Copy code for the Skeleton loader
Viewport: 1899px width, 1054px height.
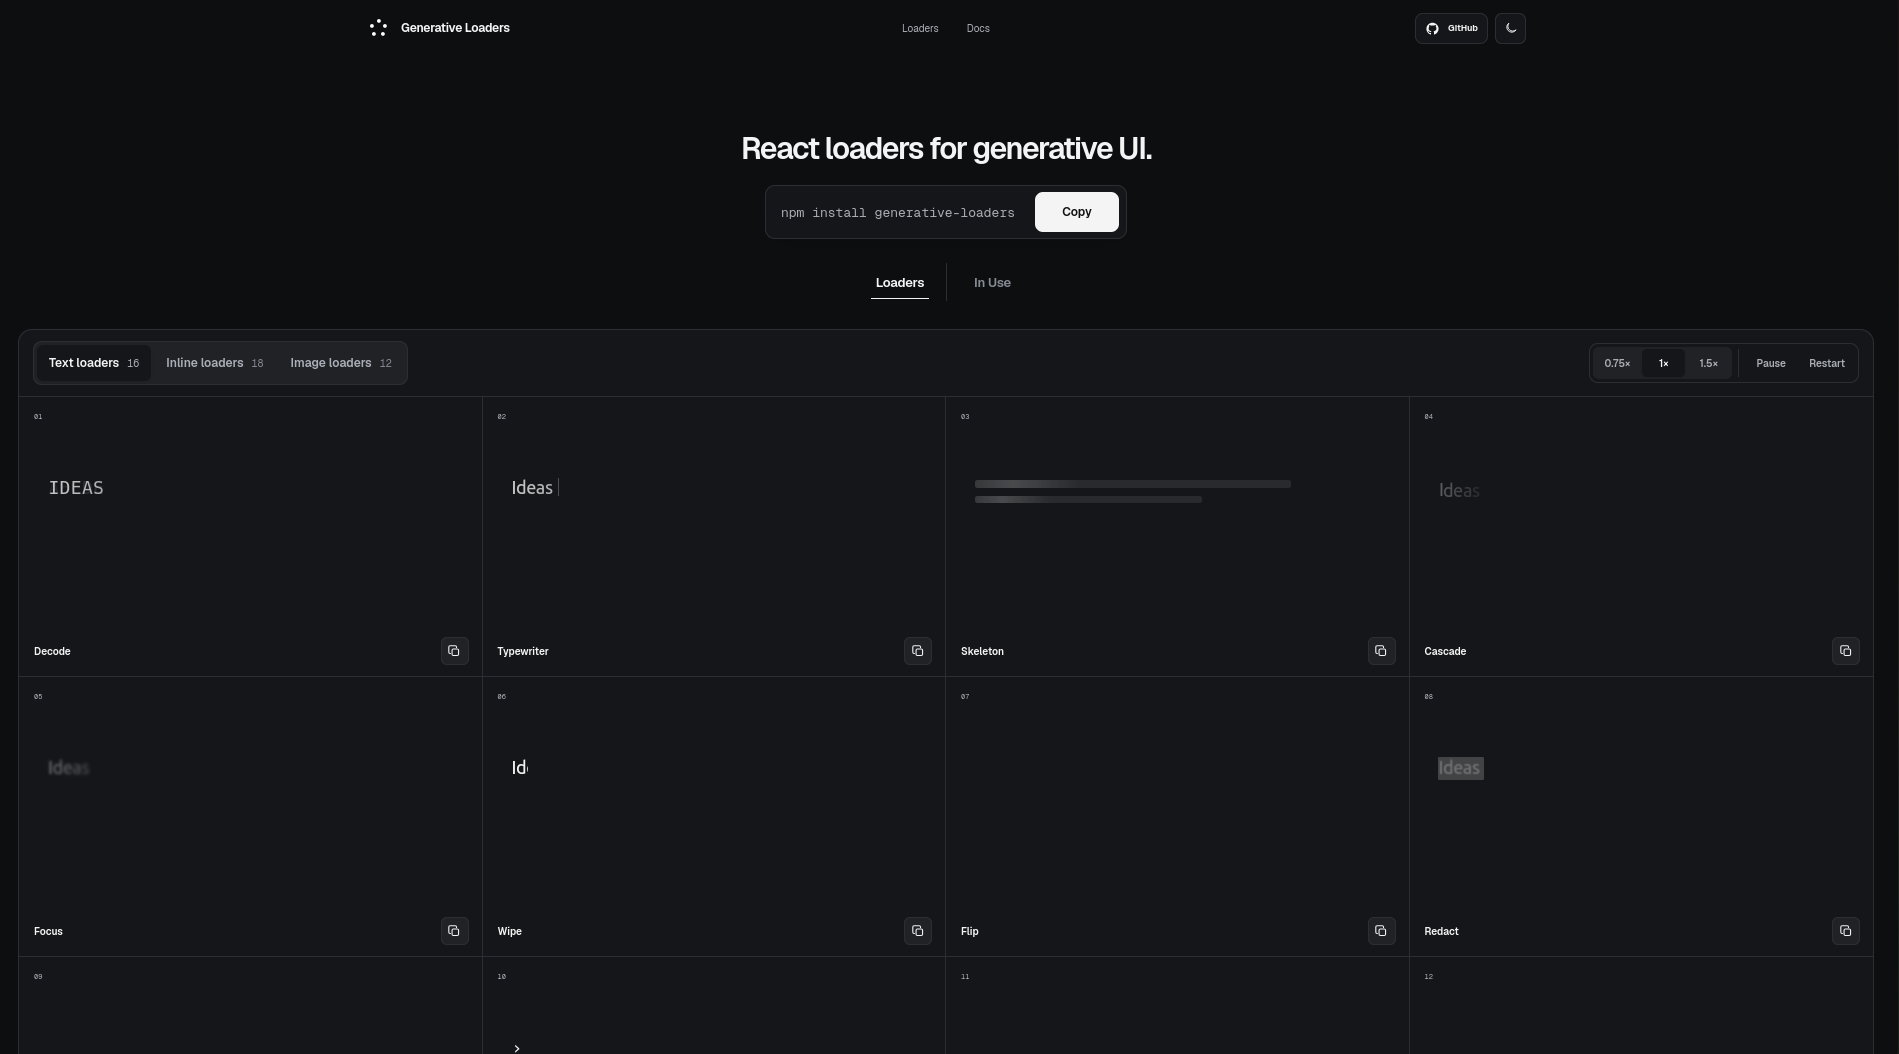coord(1381,651)
